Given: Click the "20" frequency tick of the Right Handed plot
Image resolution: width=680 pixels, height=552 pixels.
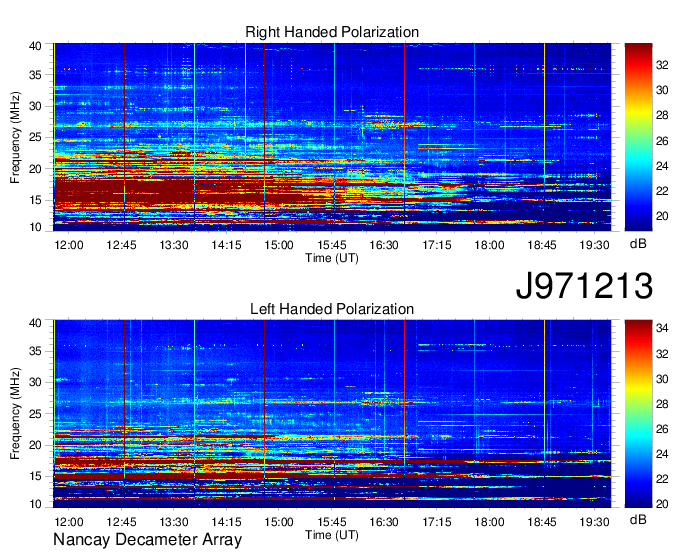Looking at the screenshot, I should (x=36, y=169).
